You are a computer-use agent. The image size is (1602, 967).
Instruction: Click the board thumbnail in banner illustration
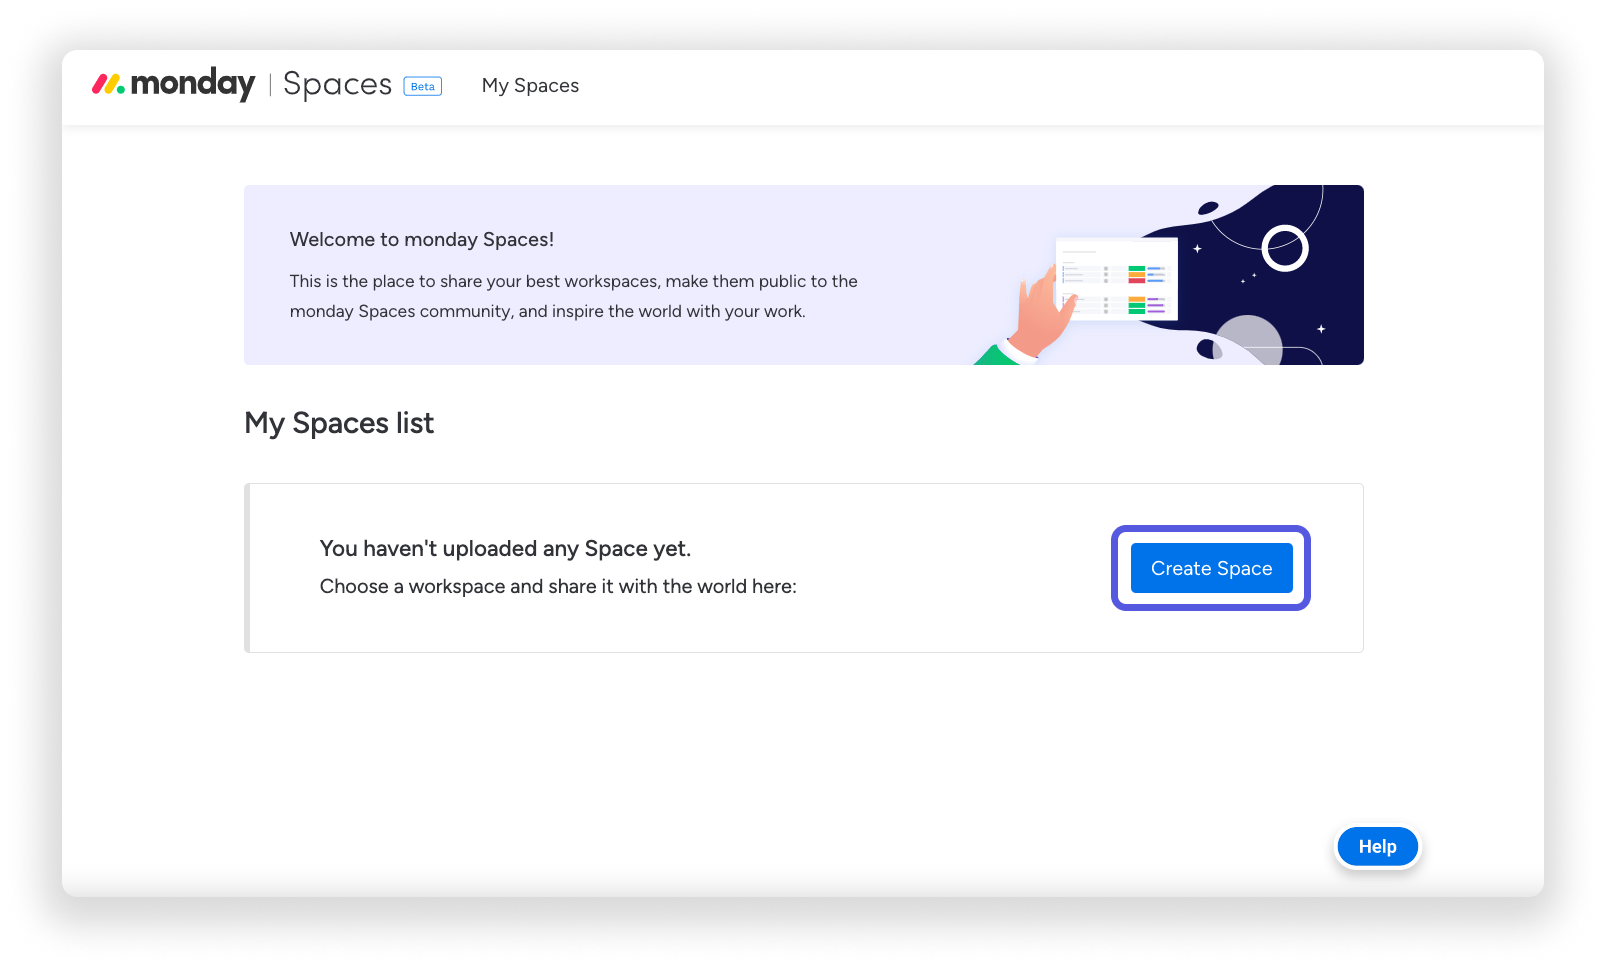click(x=1118, y=278)
